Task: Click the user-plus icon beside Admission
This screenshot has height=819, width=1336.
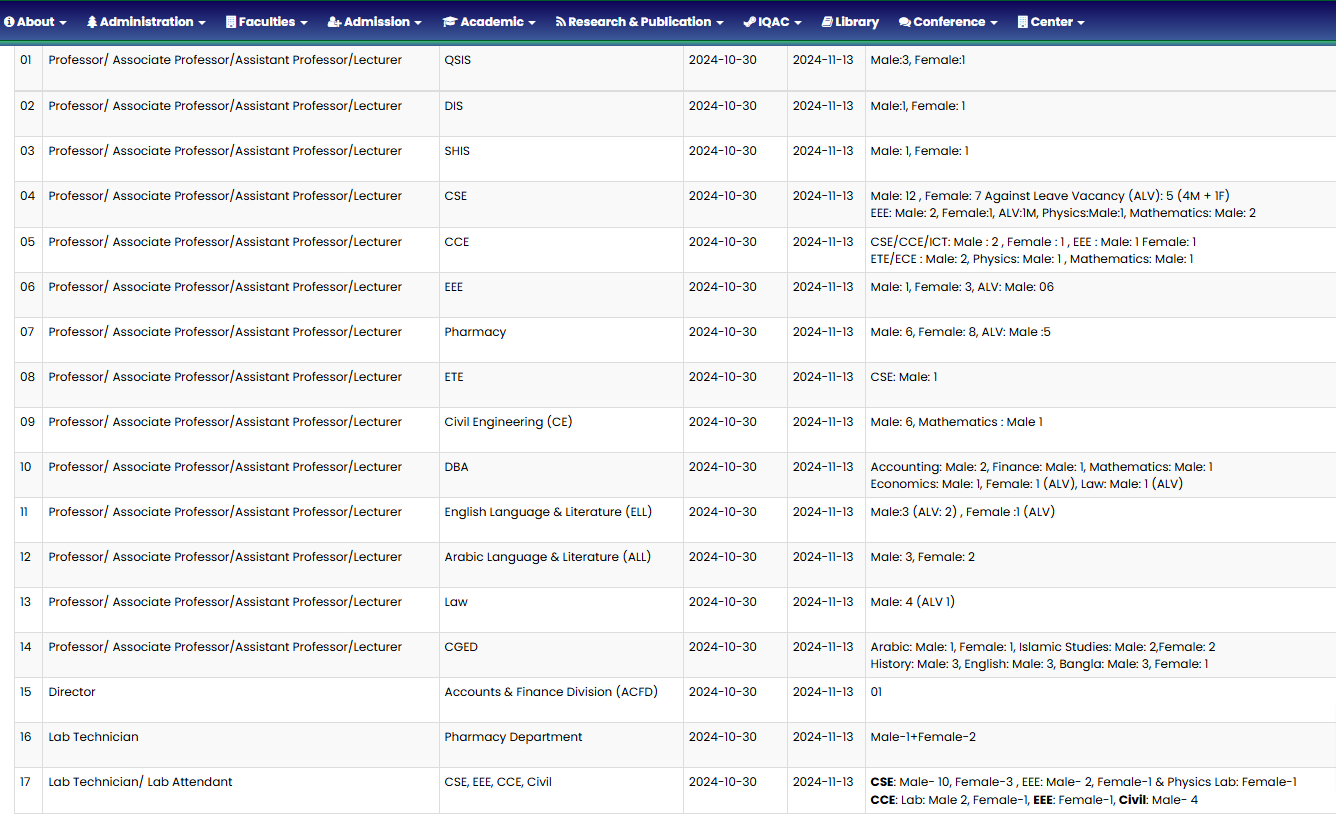Action: [334, 22]
